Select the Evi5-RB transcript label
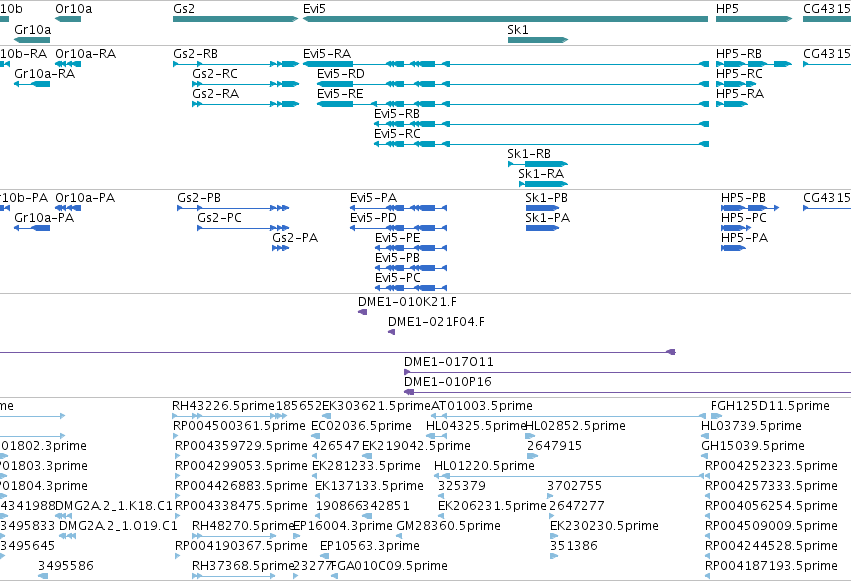Screen dimensions: 851x581 point(397,114)
